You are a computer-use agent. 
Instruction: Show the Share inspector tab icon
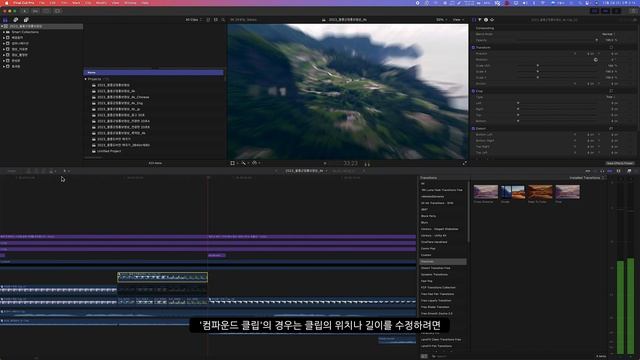492,20
